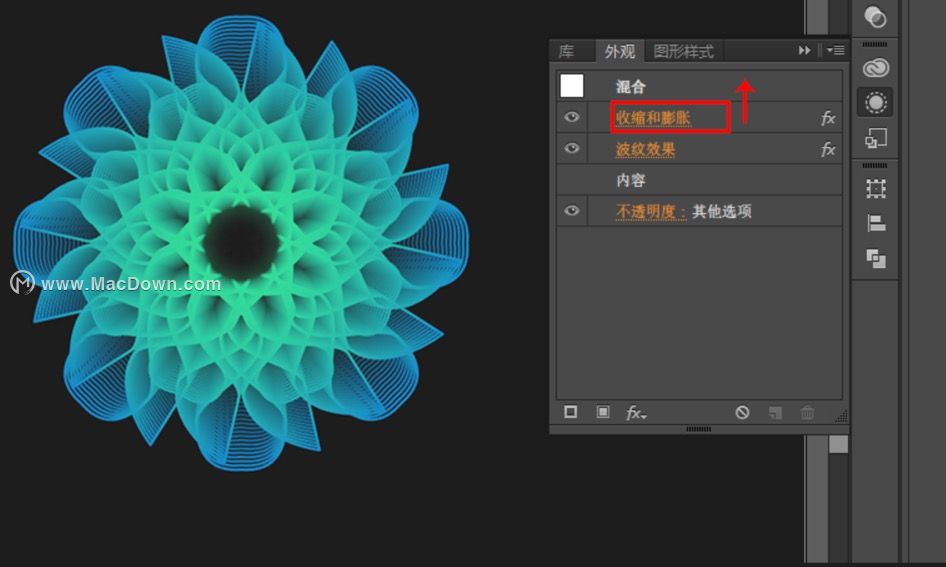Clear appearance with the no-symbol icon
The width and height of the screenshot is (946, 567).
point(742,413)
